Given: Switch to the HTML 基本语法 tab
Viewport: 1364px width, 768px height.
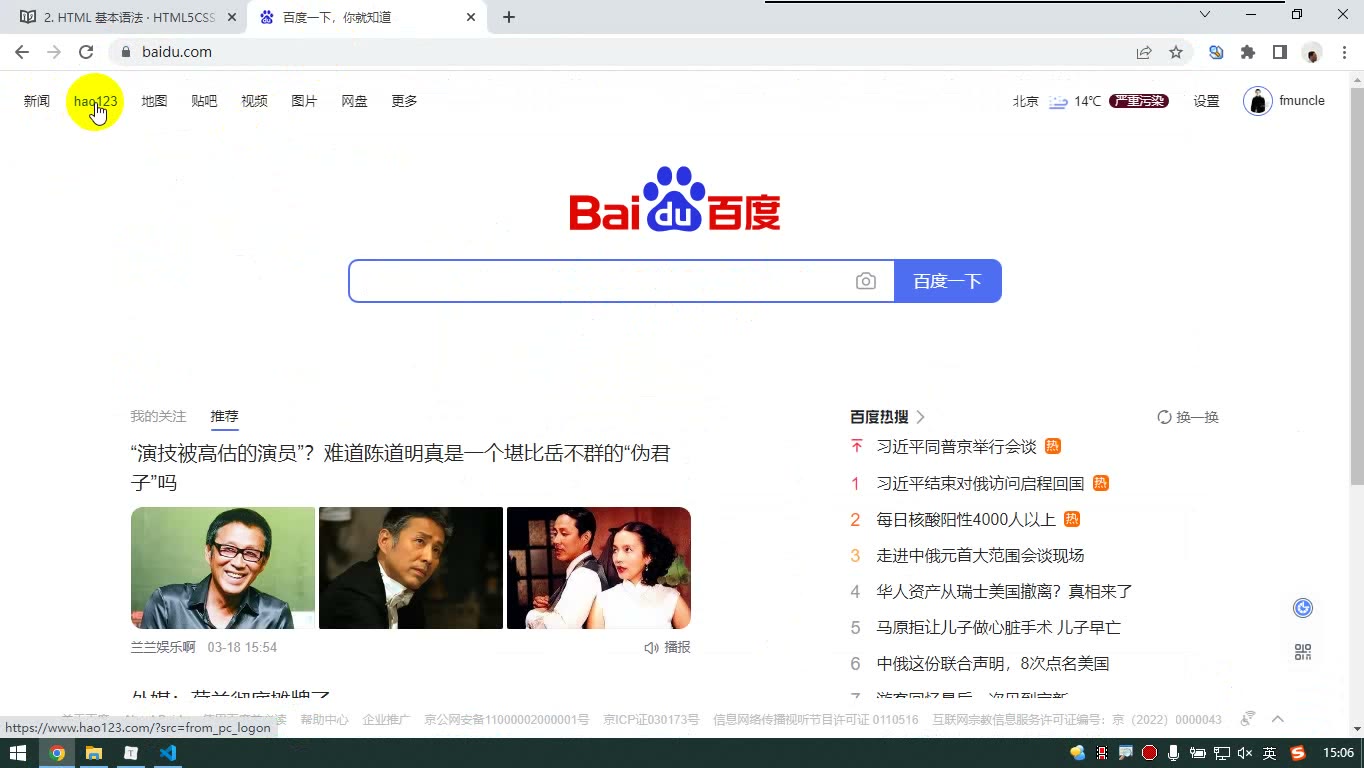Looking at the screenshot, I should [124, 17].
